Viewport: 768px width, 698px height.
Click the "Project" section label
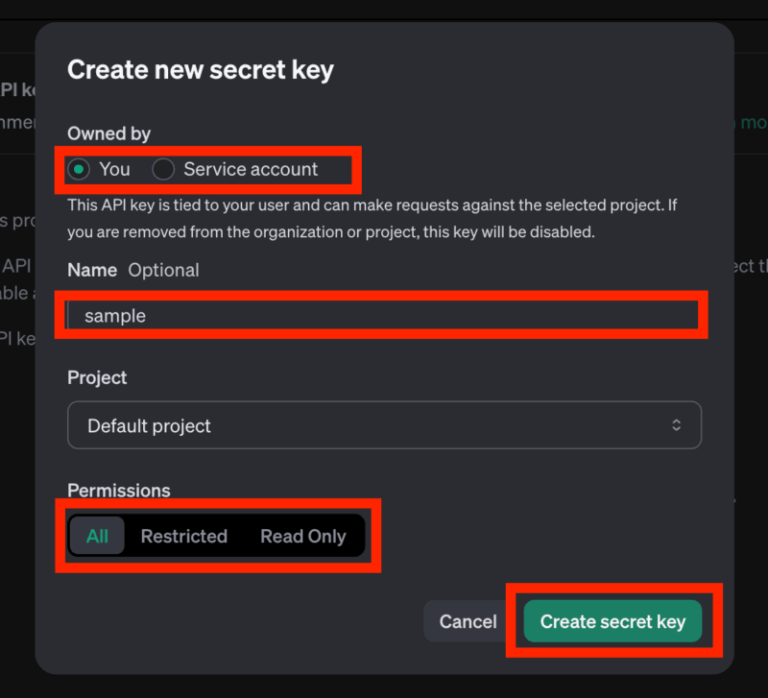coord(97,378)
